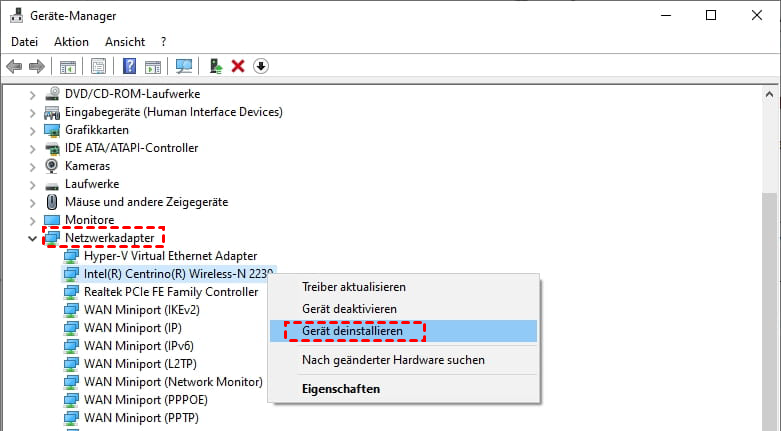Click the red X uninstall device icon

click(x=238, y=66)
